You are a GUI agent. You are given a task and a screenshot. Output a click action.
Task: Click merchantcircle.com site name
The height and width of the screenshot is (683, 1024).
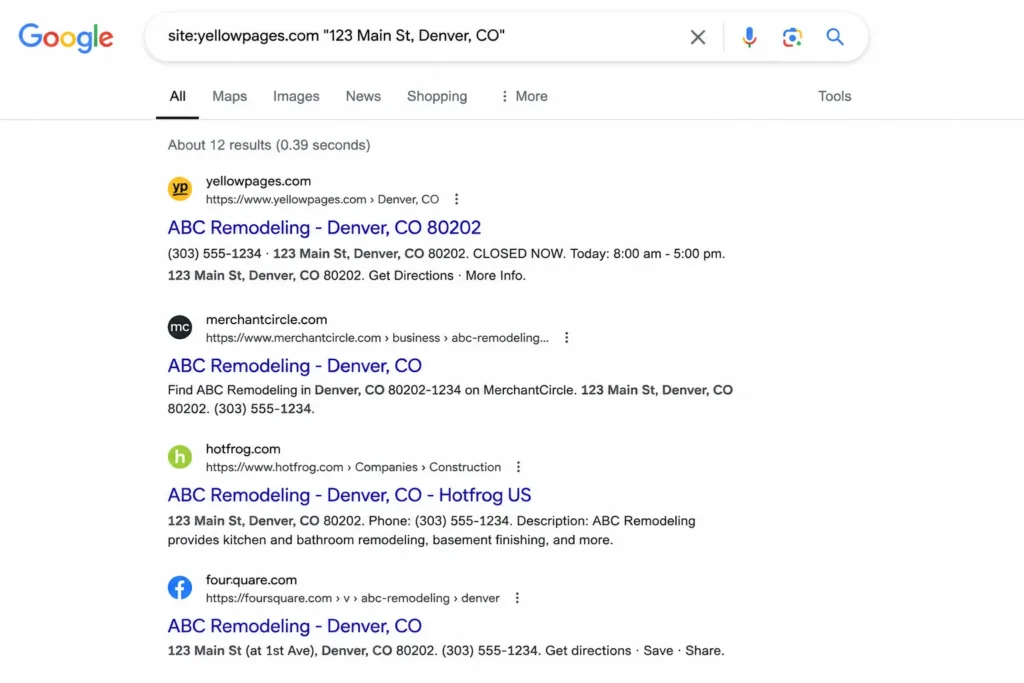click(x=266, y=319)
